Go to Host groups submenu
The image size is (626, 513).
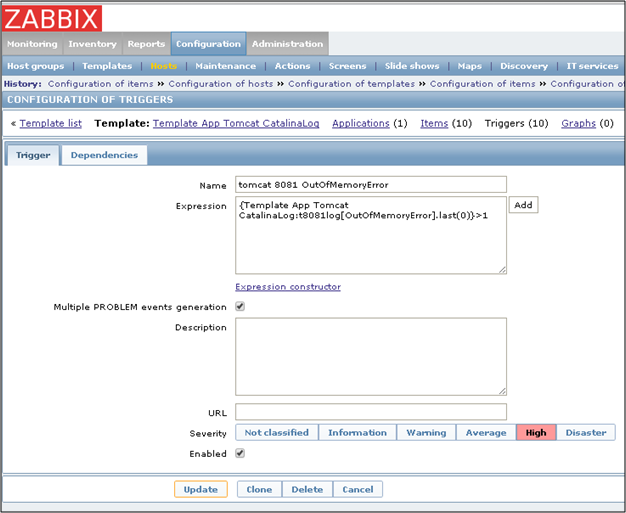pos(36,66)
